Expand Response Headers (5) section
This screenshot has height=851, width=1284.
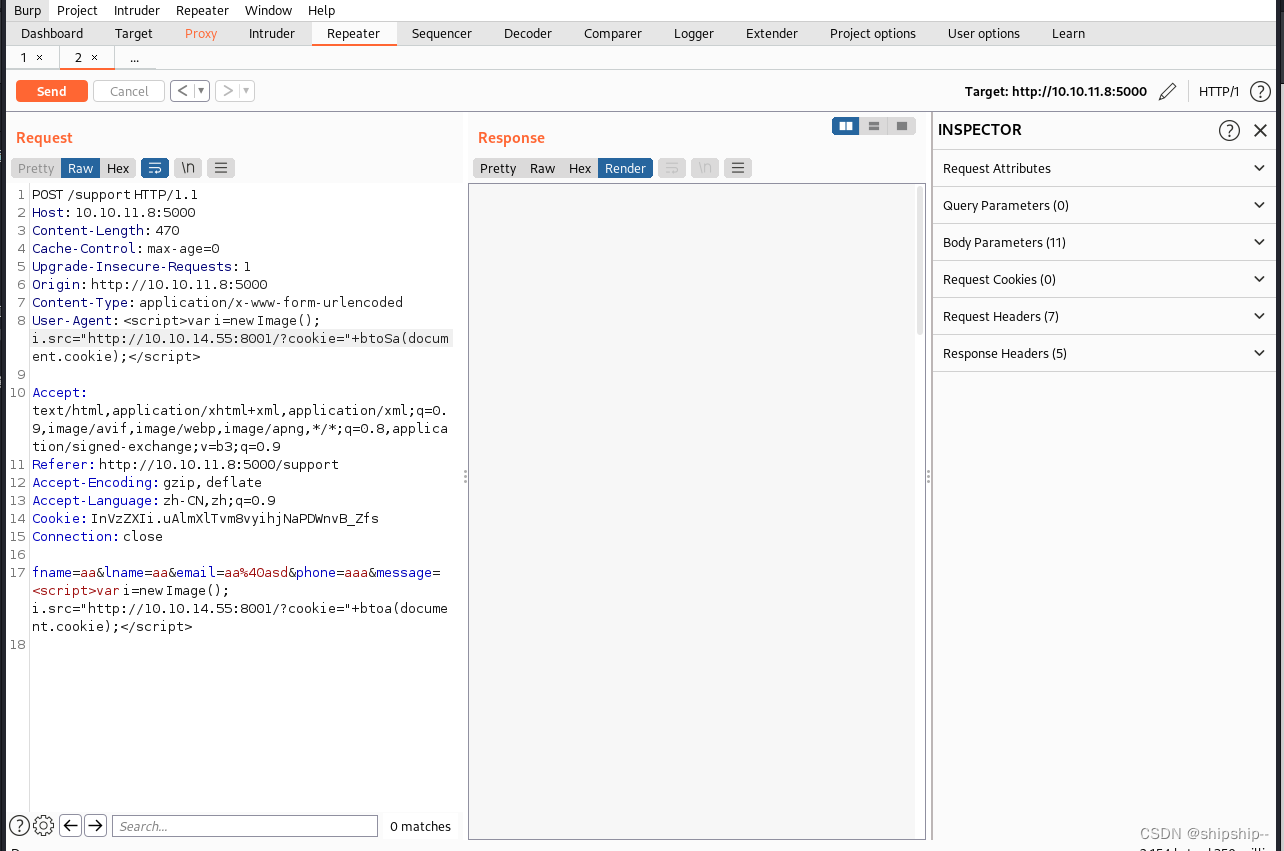pyautogui.click(x=1105, y=353)
